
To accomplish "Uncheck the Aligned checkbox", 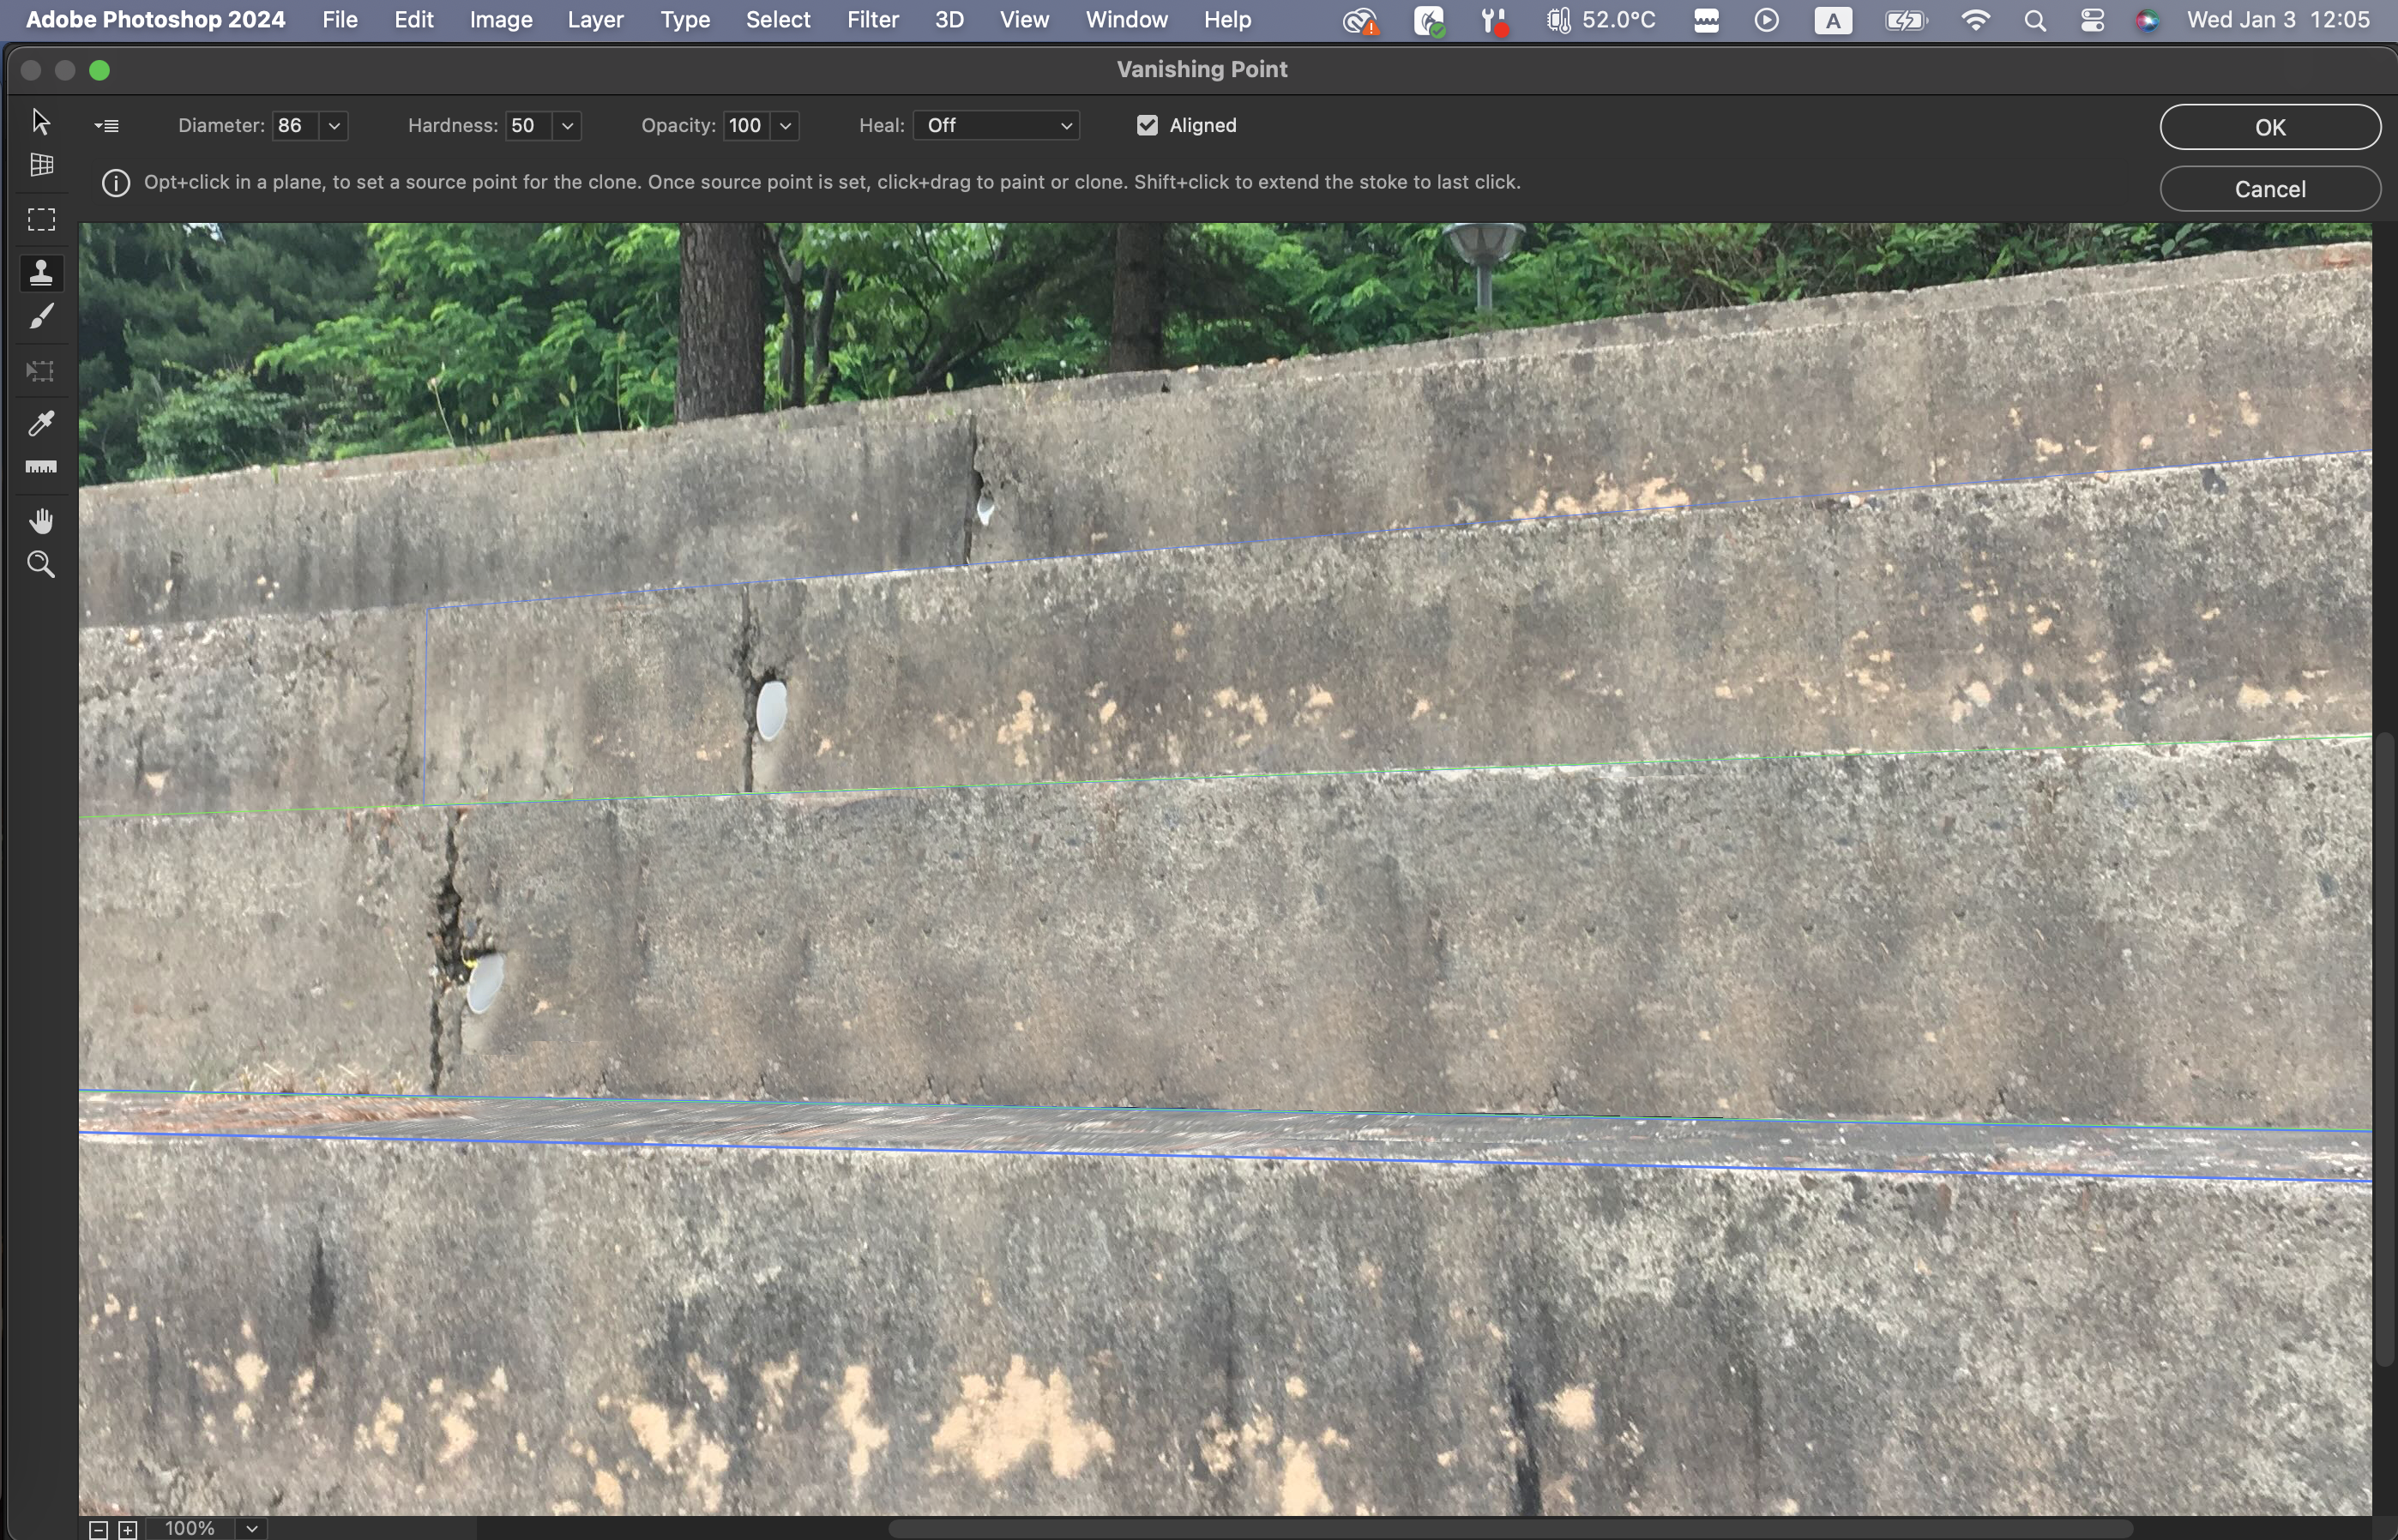I will point(1147,126).
